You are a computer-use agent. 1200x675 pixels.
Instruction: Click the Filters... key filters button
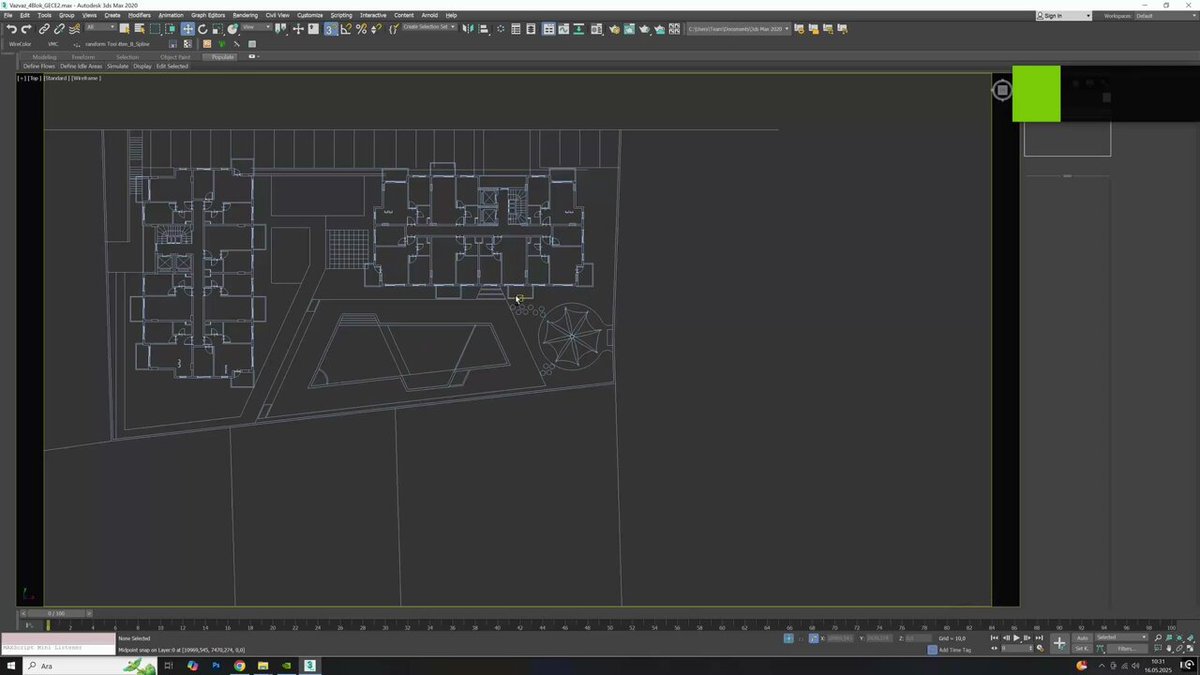1126,649
